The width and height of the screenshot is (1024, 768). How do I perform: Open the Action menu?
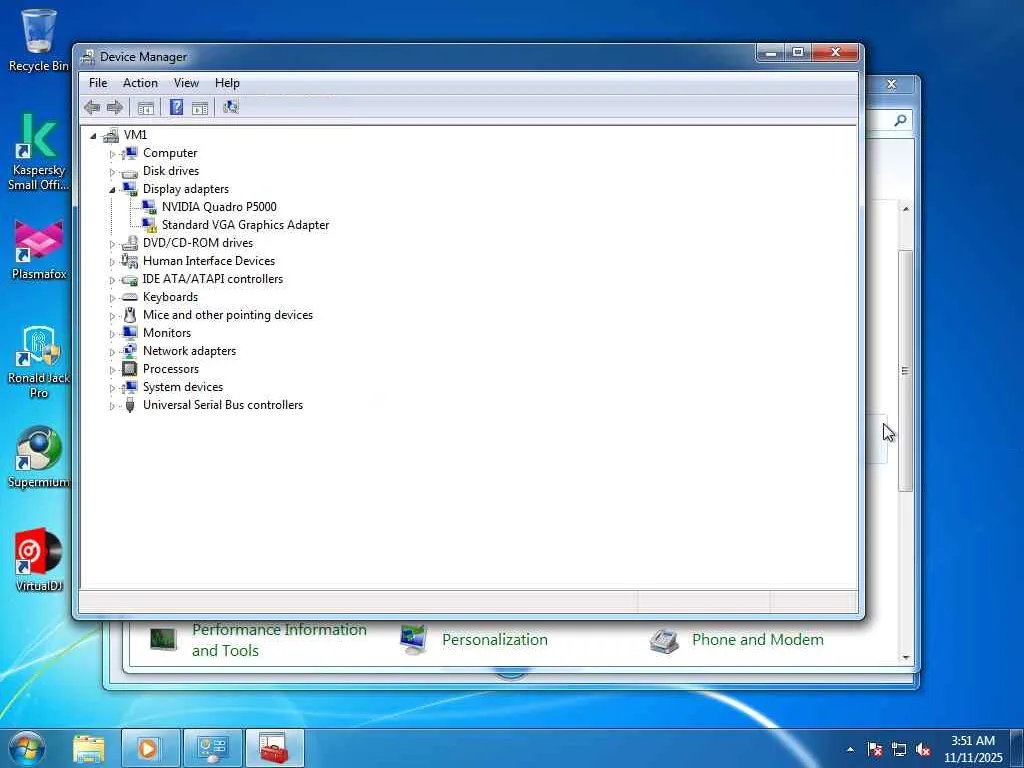[140, 83]
